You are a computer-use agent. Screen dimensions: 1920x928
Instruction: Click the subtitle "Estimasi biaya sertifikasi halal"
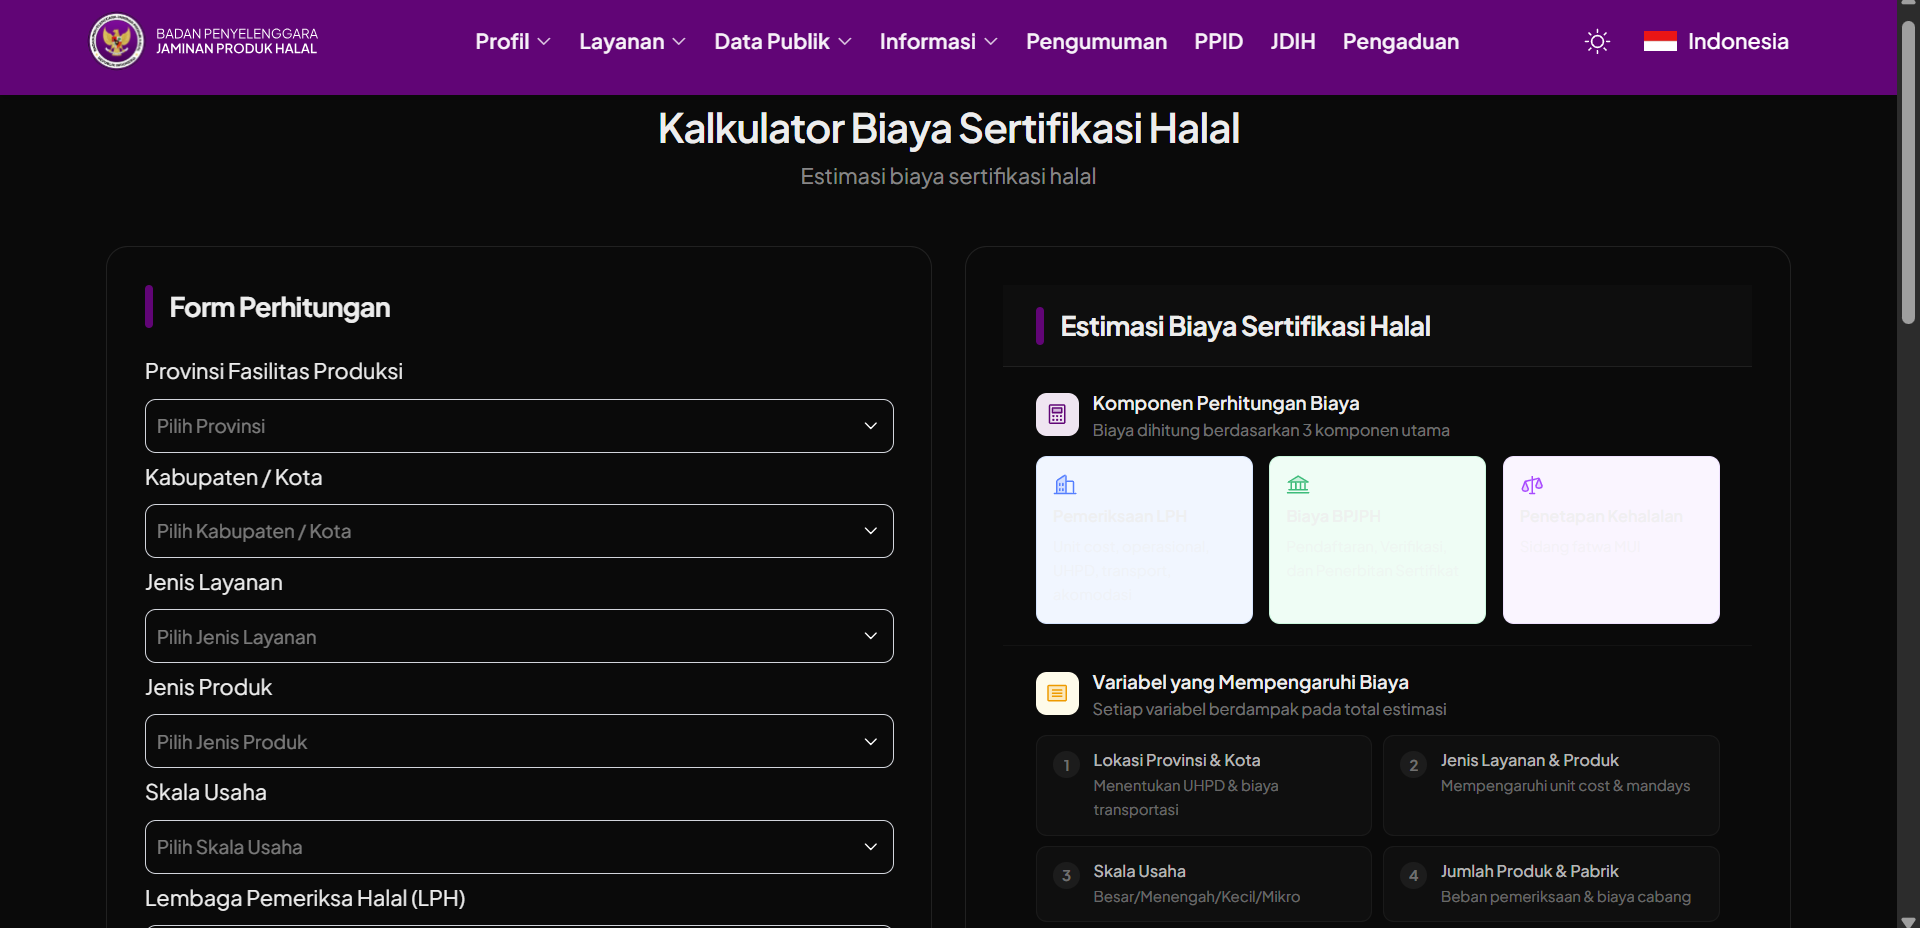(949, 176)
